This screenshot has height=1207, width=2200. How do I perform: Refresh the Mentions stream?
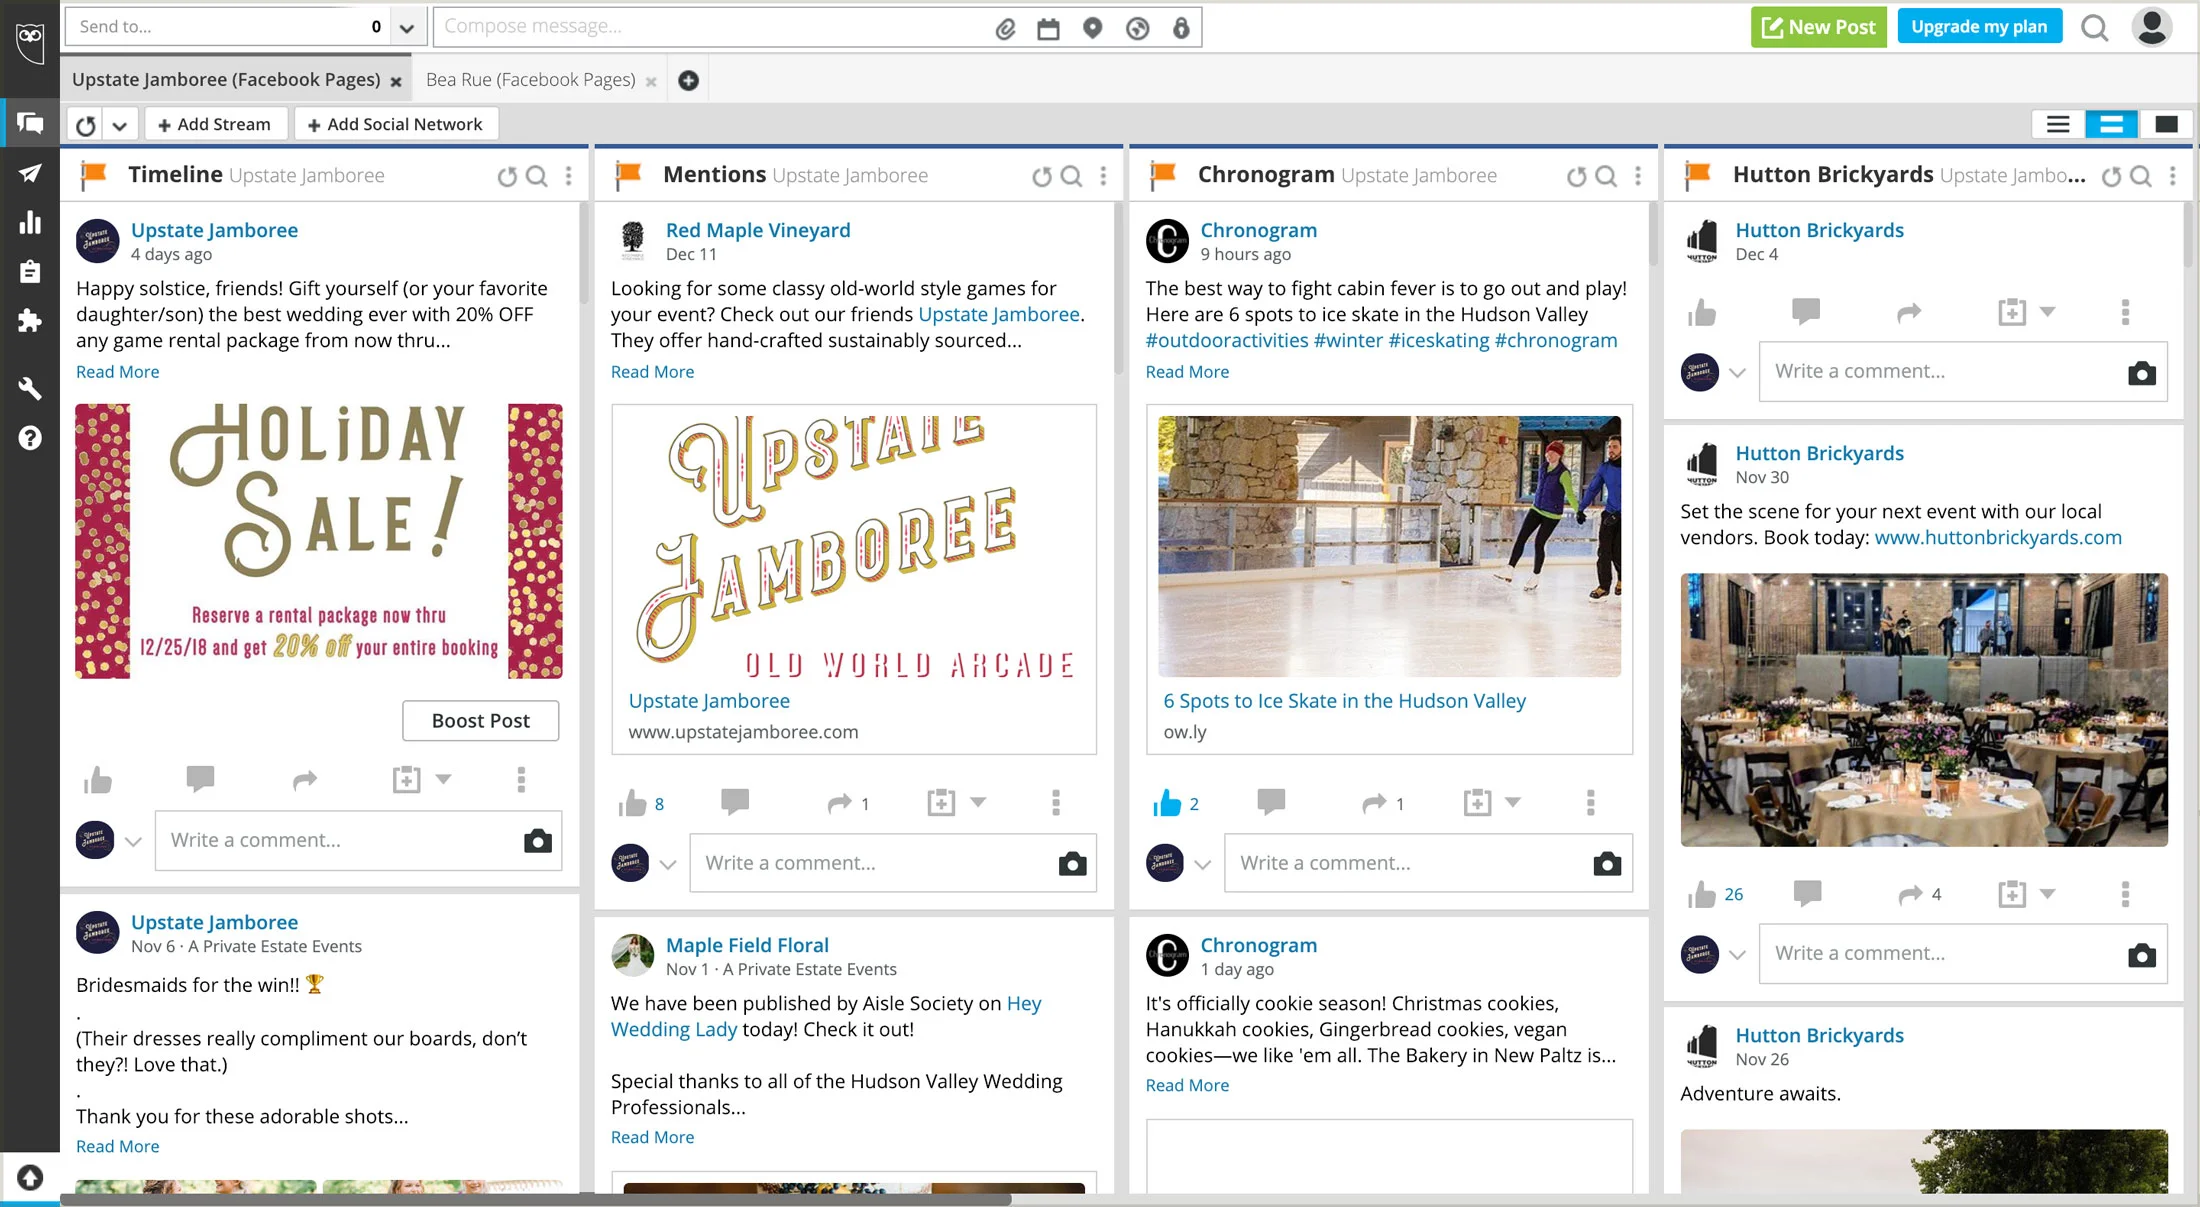1041,176
